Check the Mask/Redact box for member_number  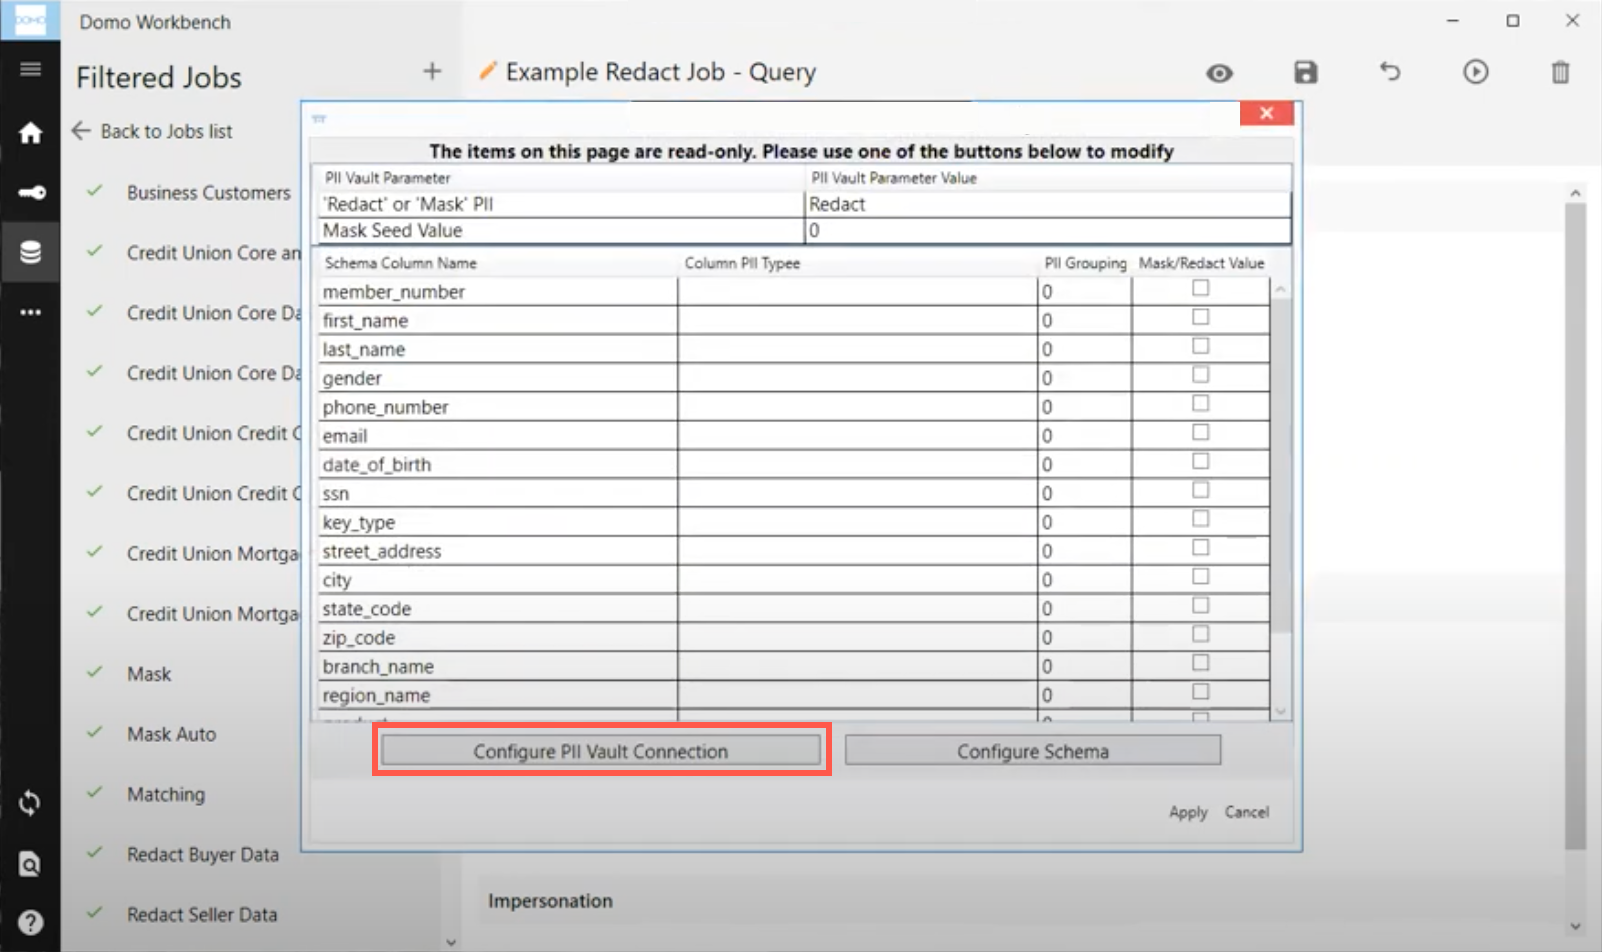1200,289
